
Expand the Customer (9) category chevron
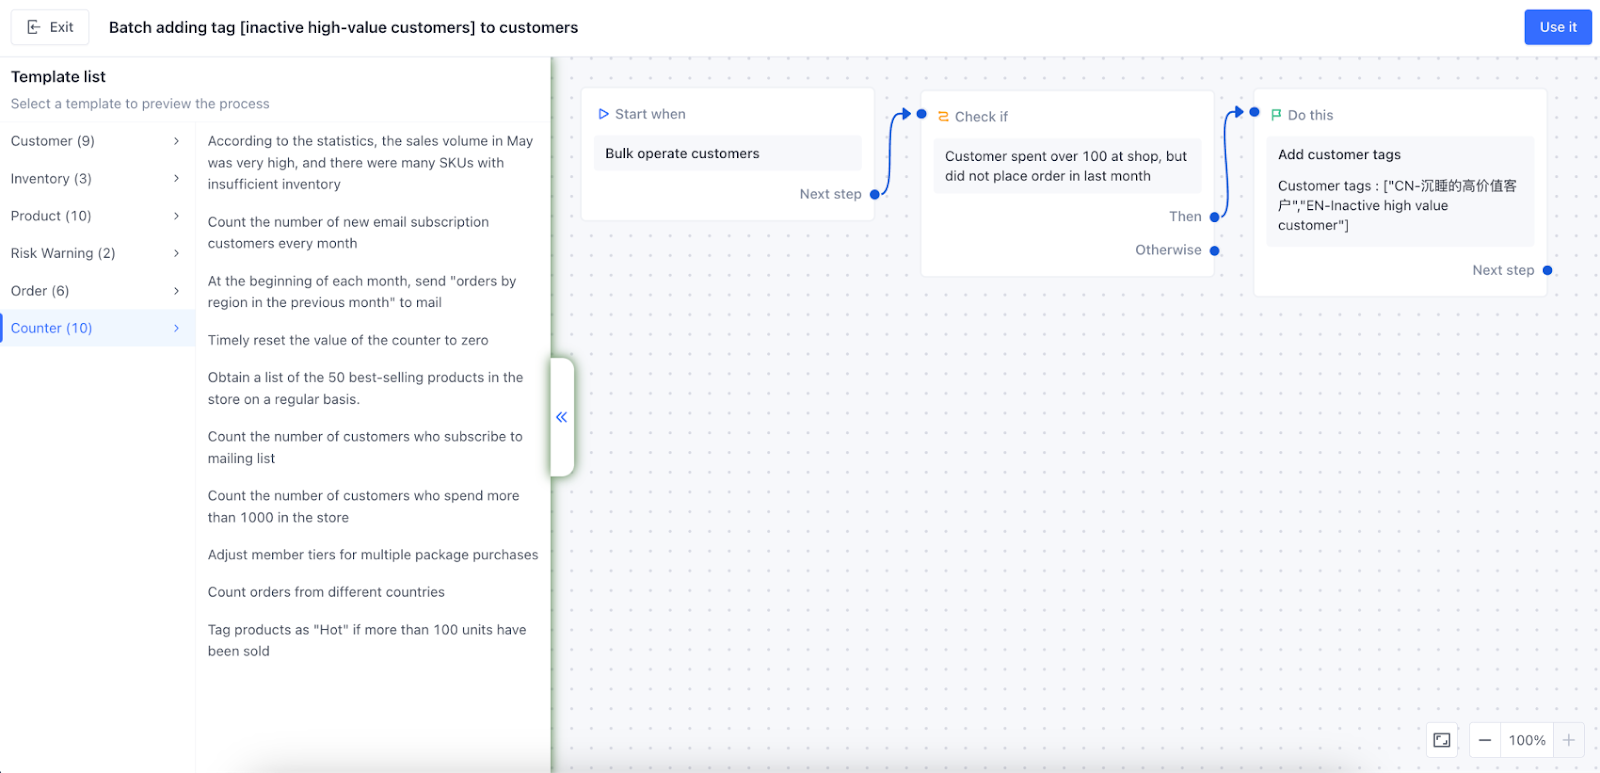177,141
